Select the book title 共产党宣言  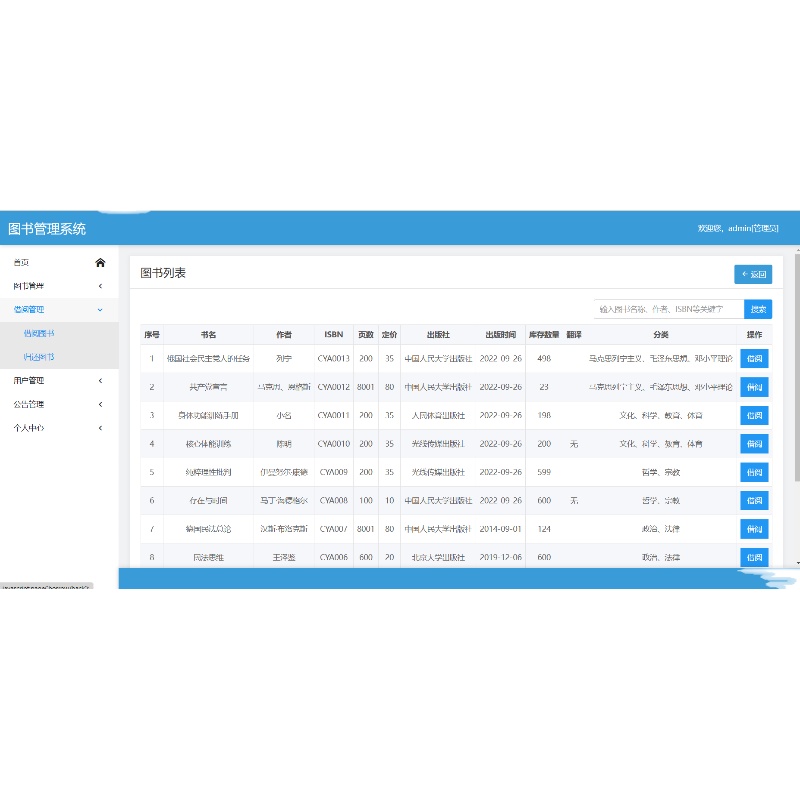[x=208, y=387]
